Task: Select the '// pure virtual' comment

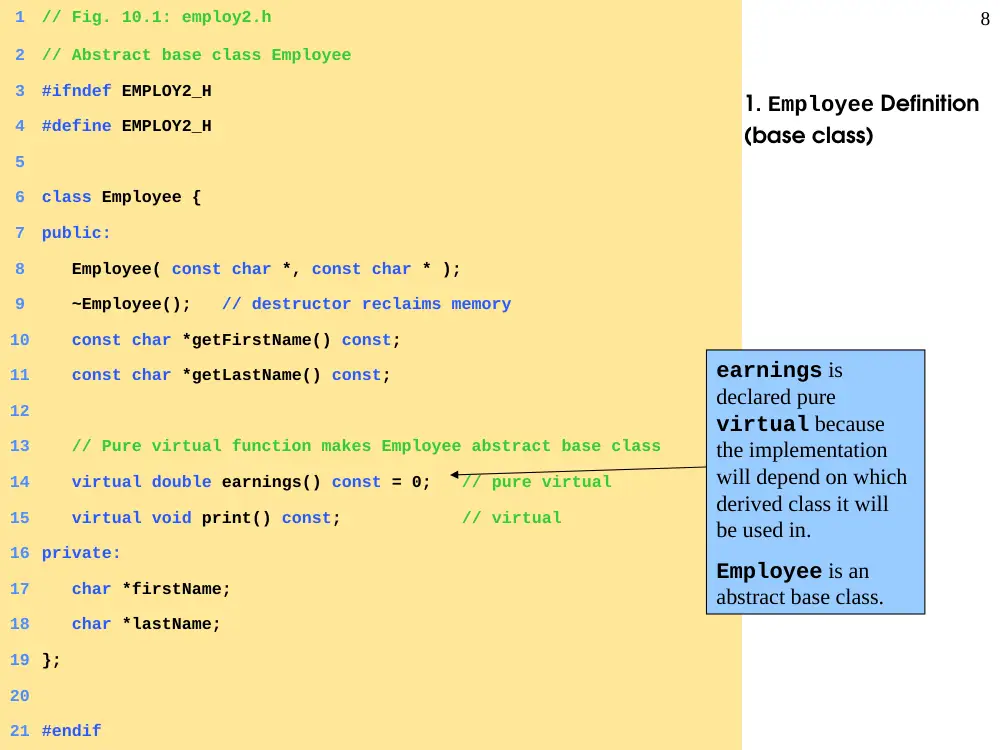Action: click(536, 482)
